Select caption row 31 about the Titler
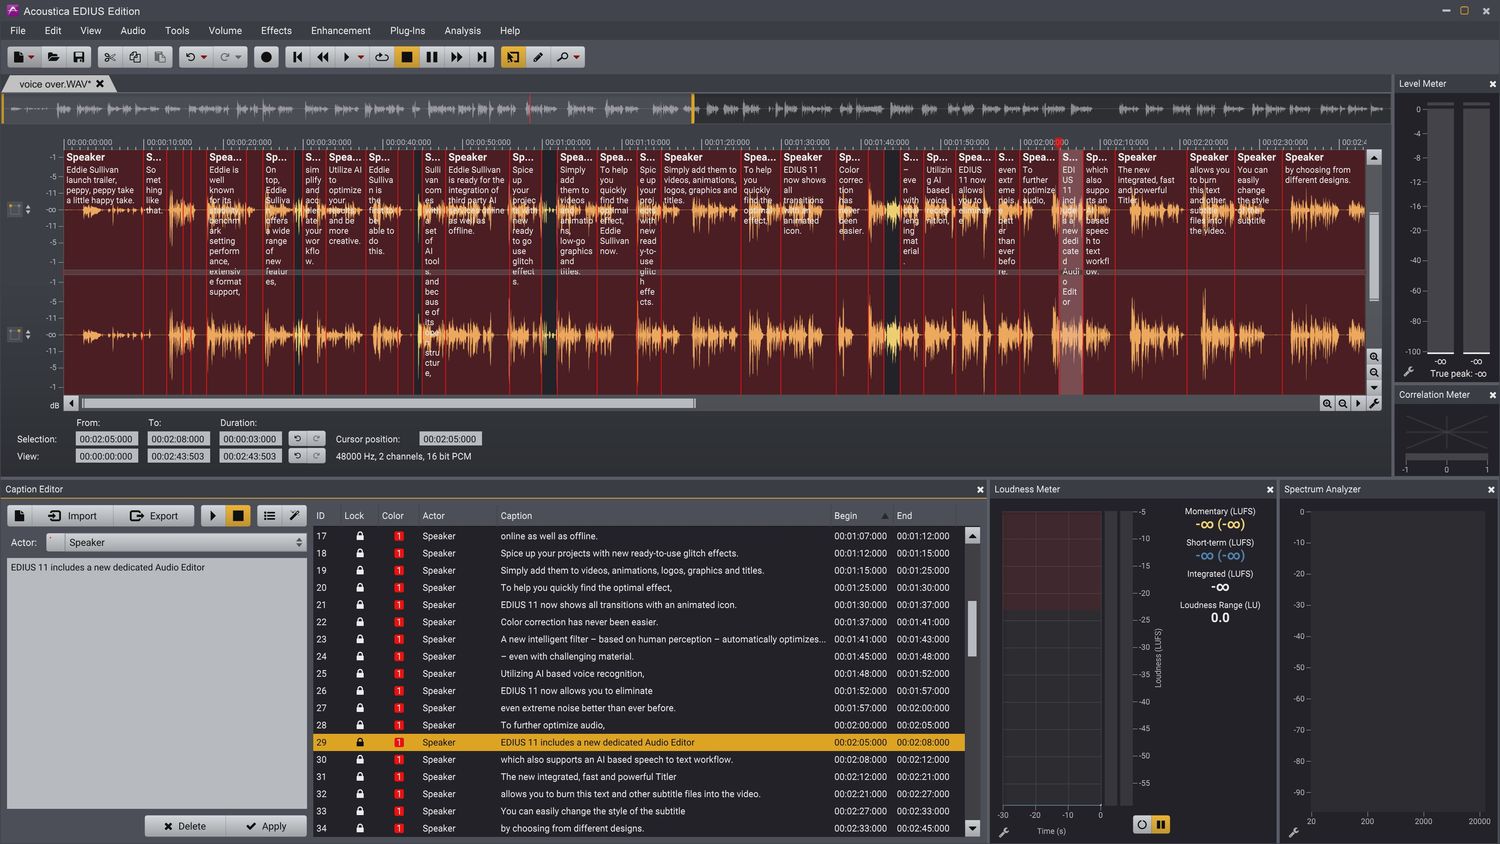 [588, 777]
